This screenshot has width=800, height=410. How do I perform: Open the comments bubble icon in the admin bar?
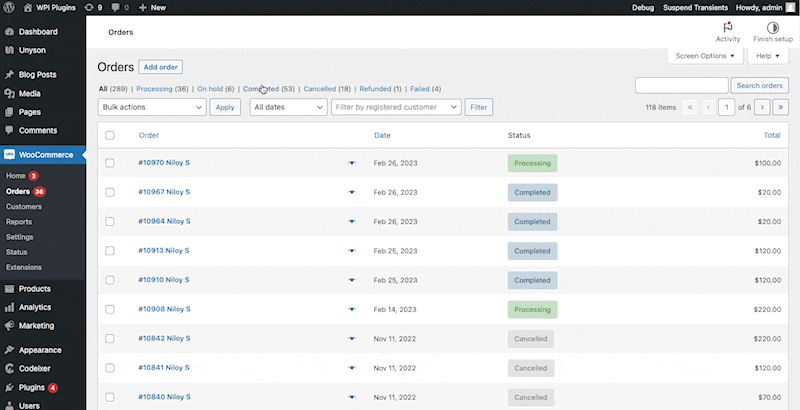pyautogui.click(x=116, y=7)
